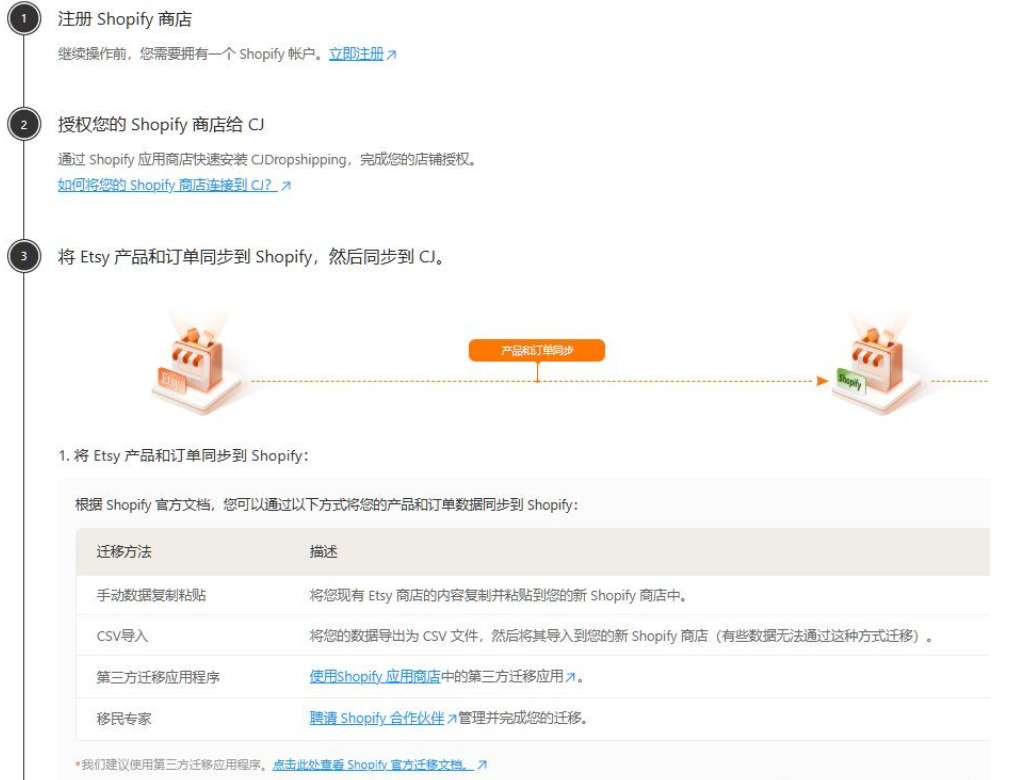Select subheading 1. 将 Etsy 产品和订单同步到 Shopify:

tap(184, 456)
